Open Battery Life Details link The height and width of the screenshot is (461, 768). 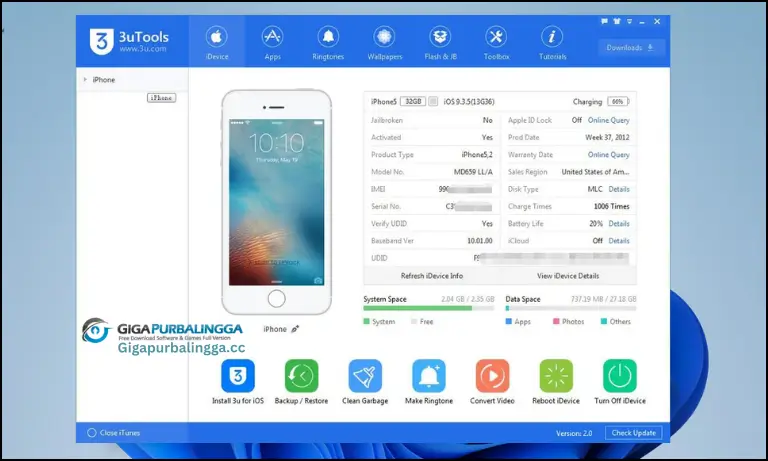619,223
